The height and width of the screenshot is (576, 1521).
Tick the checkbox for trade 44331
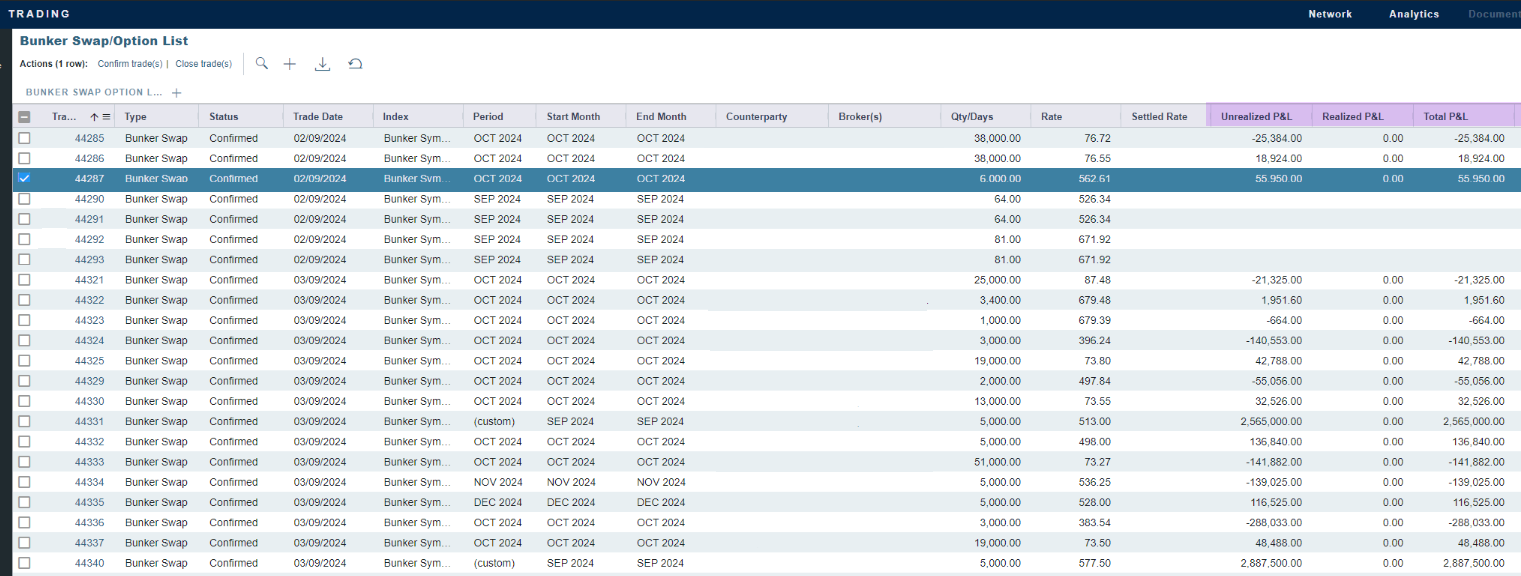24,421
